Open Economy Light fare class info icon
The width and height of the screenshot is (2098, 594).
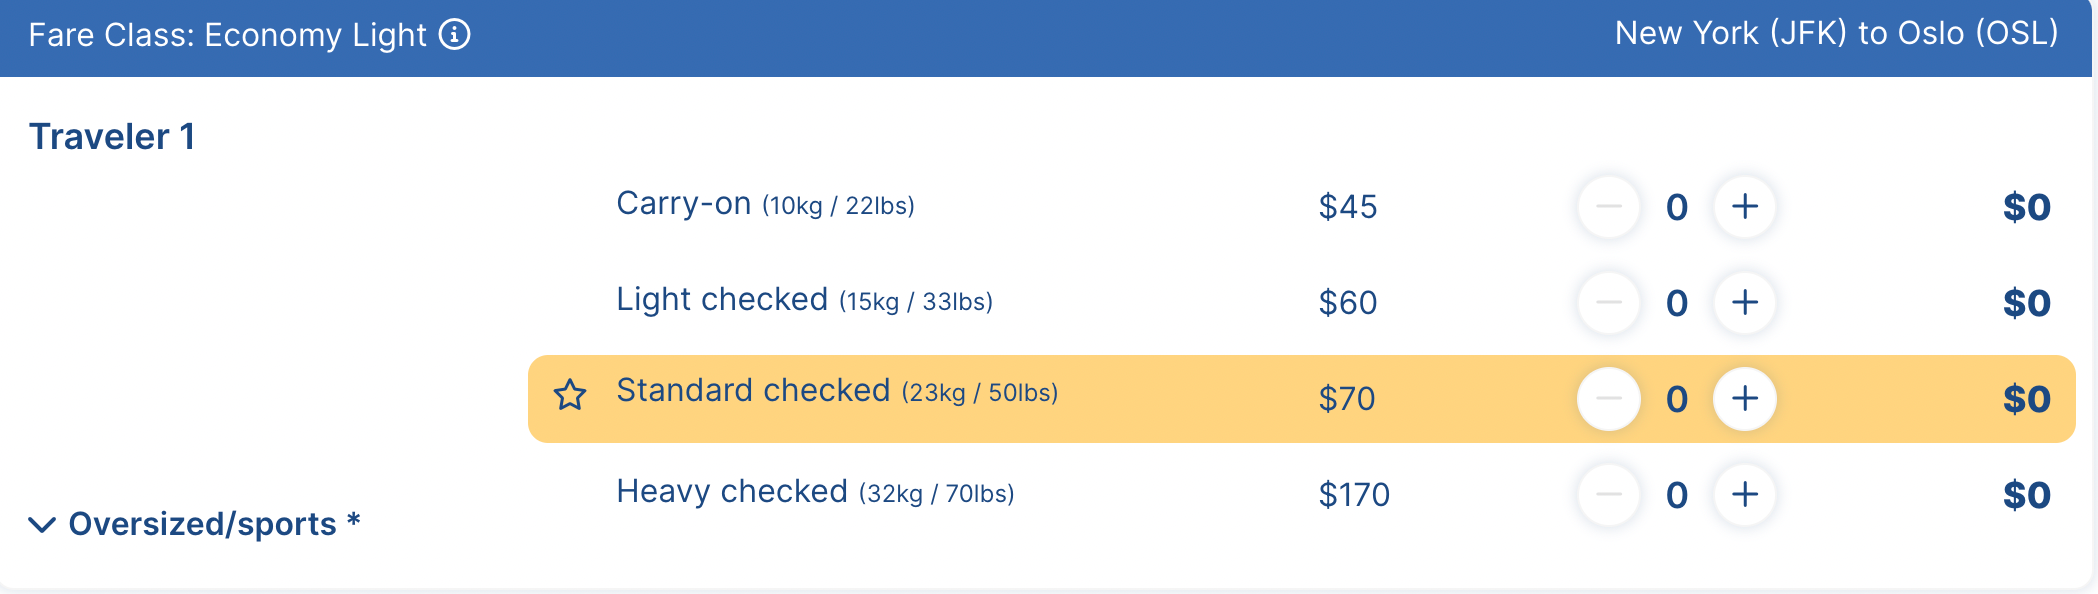[x=455, y=35]
